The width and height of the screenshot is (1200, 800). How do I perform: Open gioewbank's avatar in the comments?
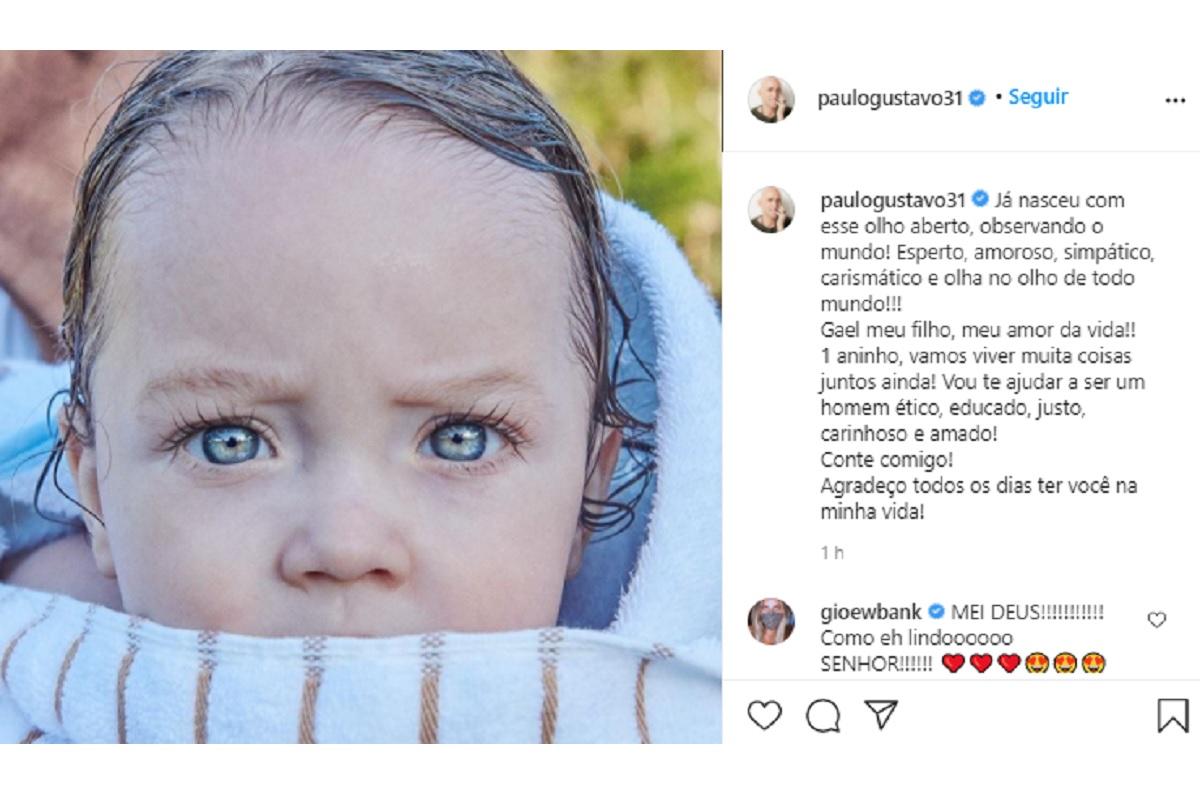(771, 621)
